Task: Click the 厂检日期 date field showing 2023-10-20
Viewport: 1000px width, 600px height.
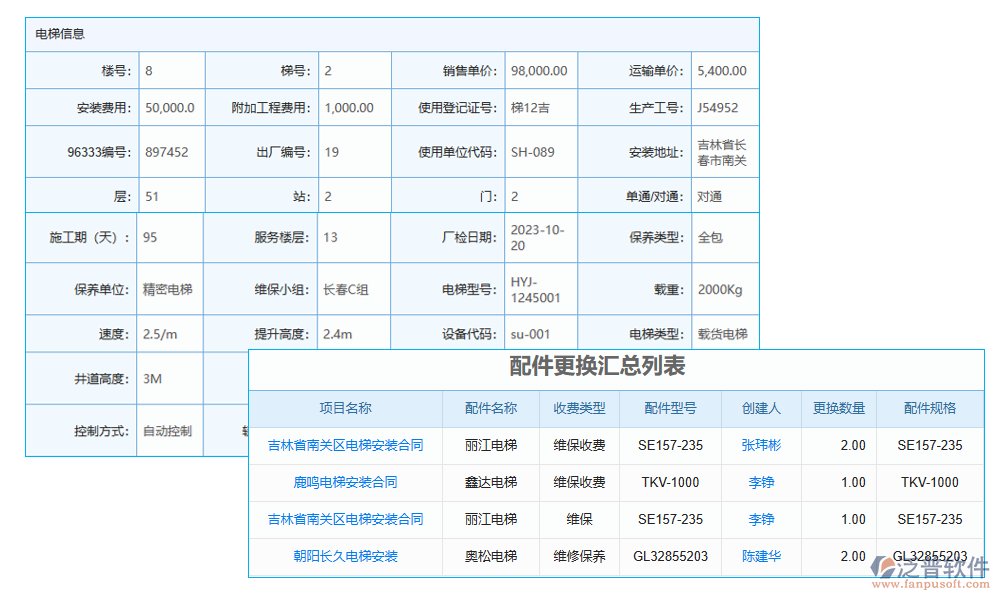Action: coord(540,238)
